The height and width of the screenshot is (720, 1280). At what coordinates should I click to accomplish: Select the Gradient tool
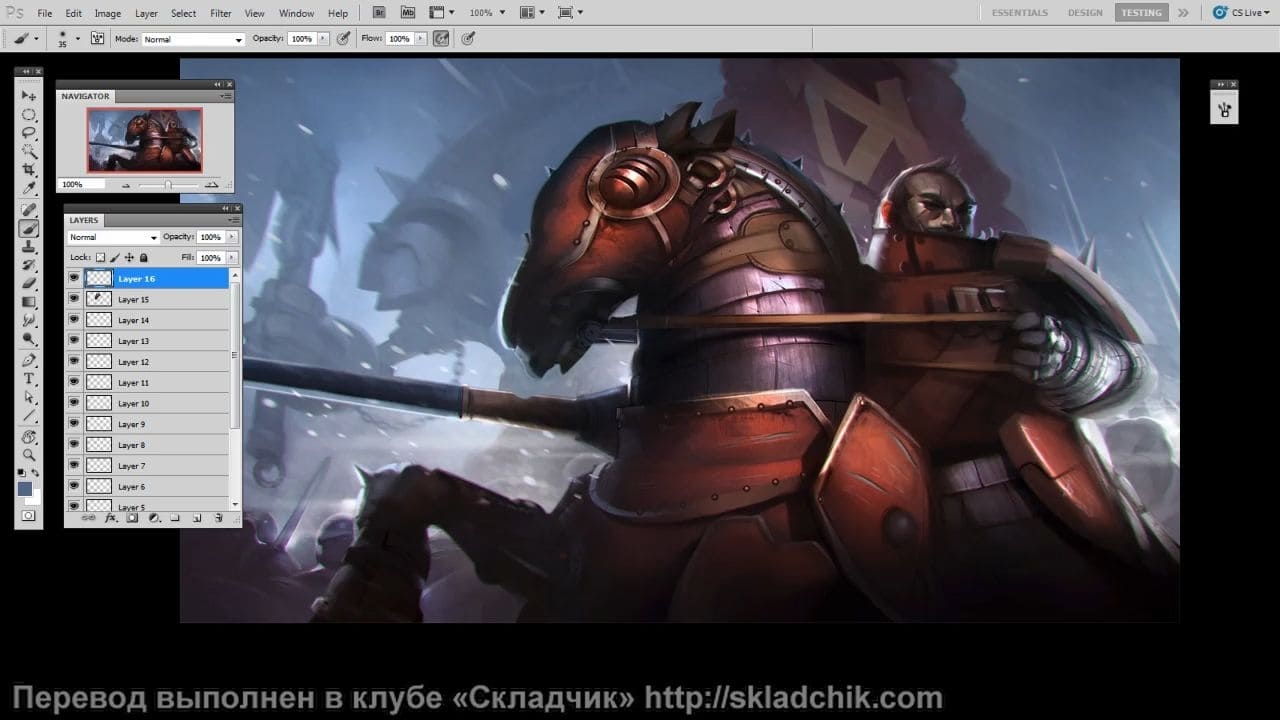click(29, 302)
